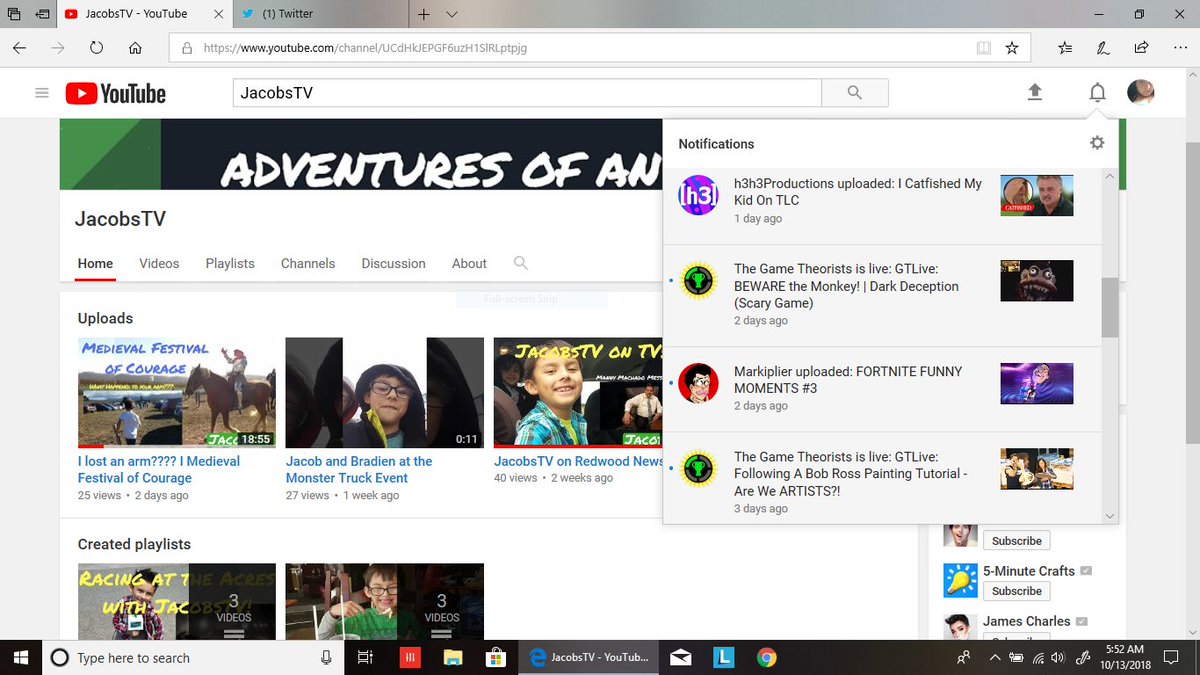Click the search magnifier button

(854, 92)
